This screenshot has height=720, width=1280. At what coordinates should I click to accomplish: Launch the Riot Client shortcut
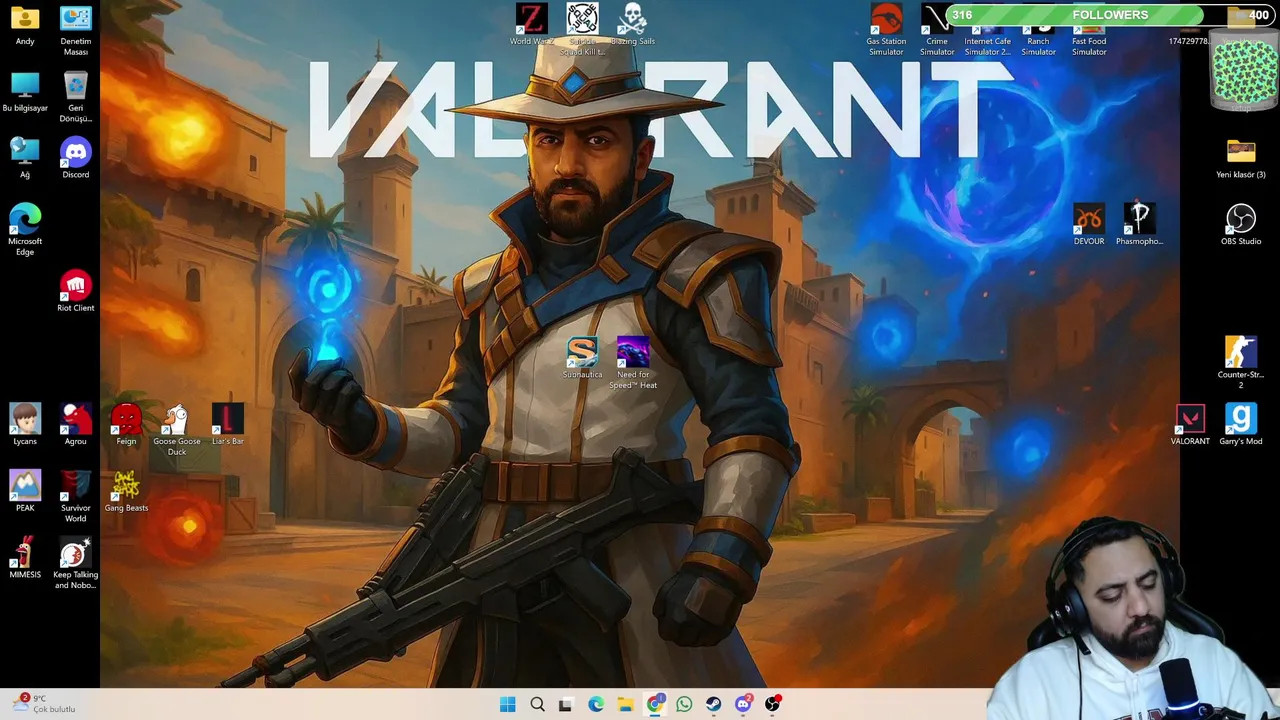(x=76, y=291)
